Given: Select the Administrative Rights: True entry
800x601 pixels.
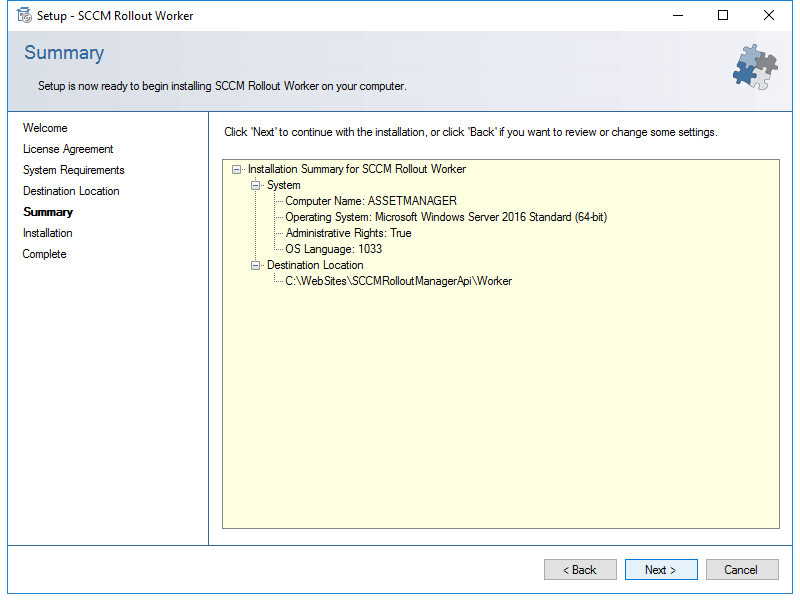Looking at the screenshot, I should [348, 233].
